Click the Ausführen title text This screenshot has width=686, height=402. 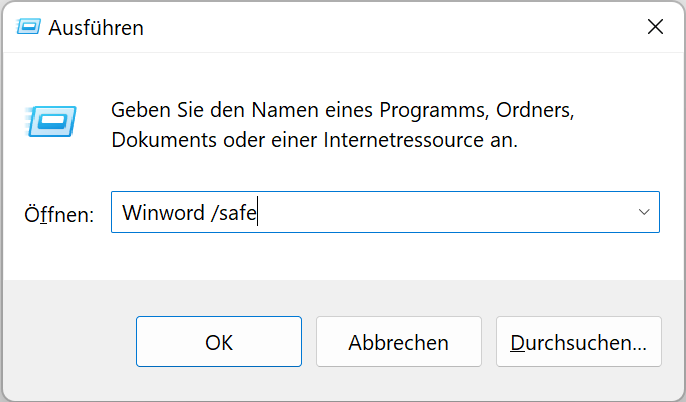[96, 28]
